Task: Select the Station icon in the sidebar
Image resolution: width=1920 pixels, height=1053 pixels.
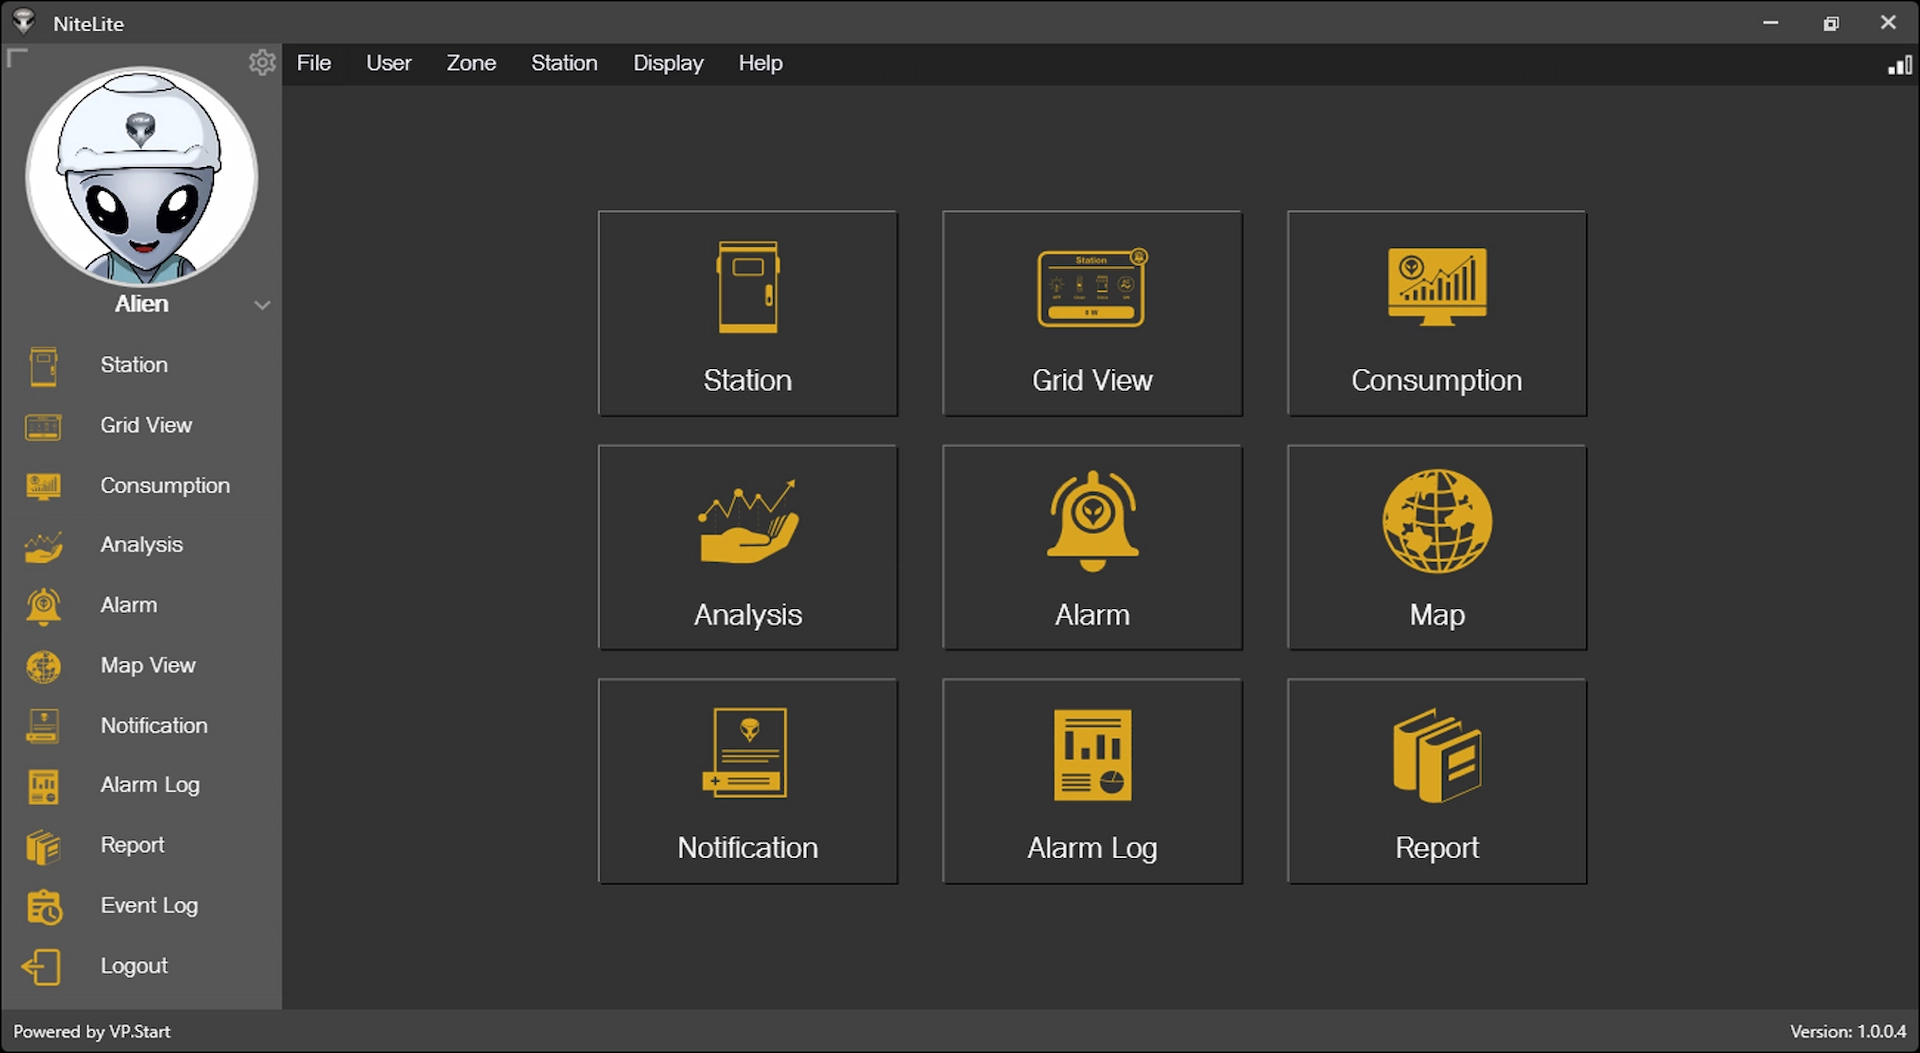Action: point(44,365)
